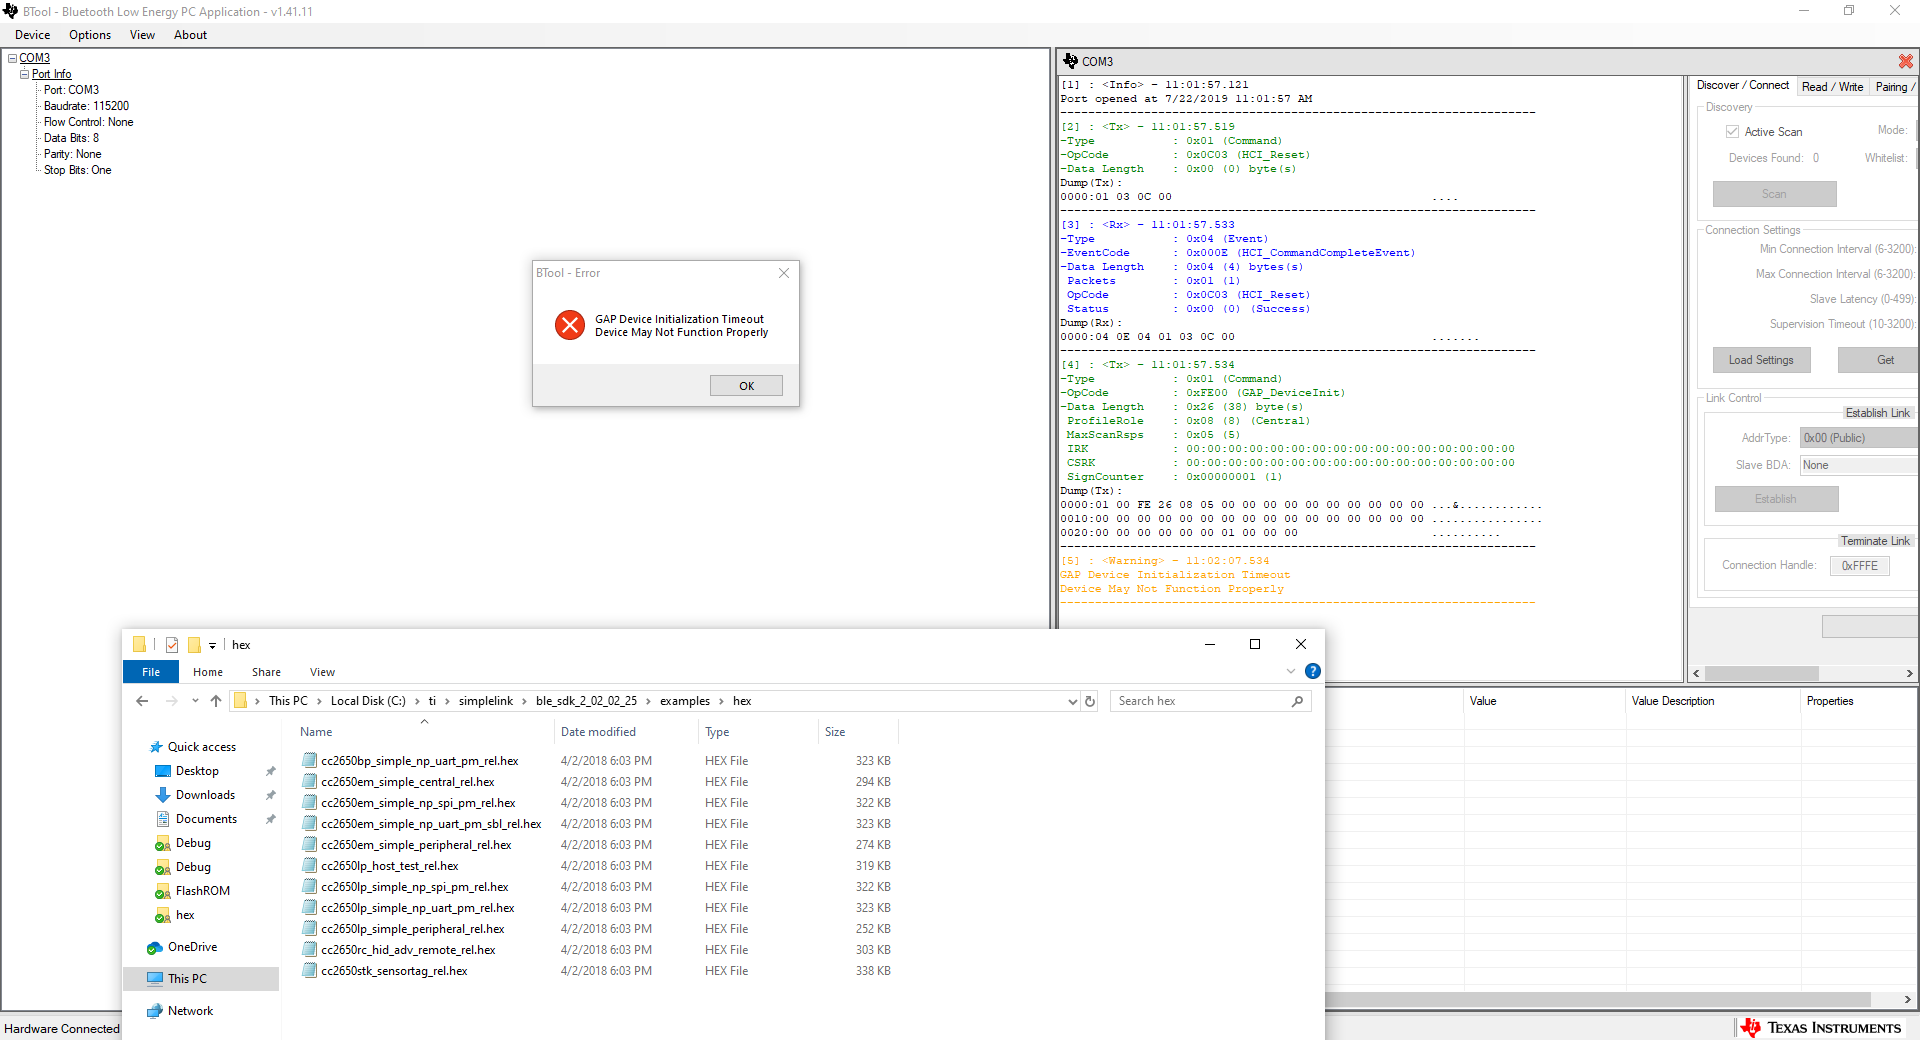Click the Establish button in Link Control

pyautogui.click(x=1776, y=499)
